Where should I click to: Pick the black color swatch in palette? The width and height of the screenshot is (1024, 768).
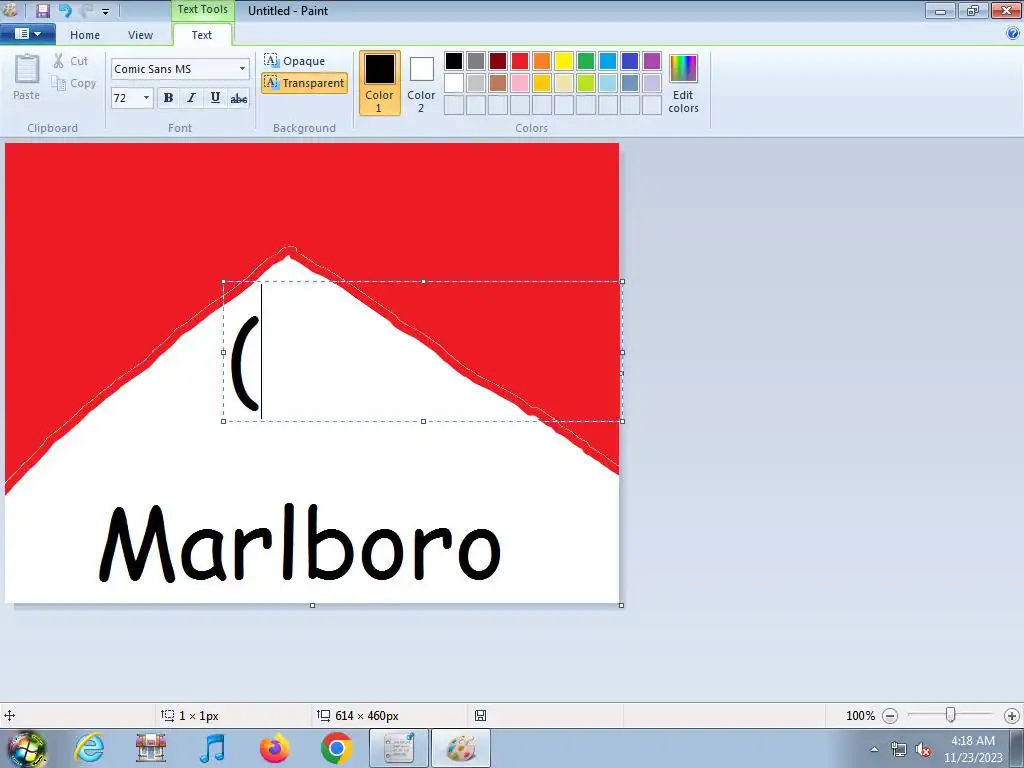(454, 61)
